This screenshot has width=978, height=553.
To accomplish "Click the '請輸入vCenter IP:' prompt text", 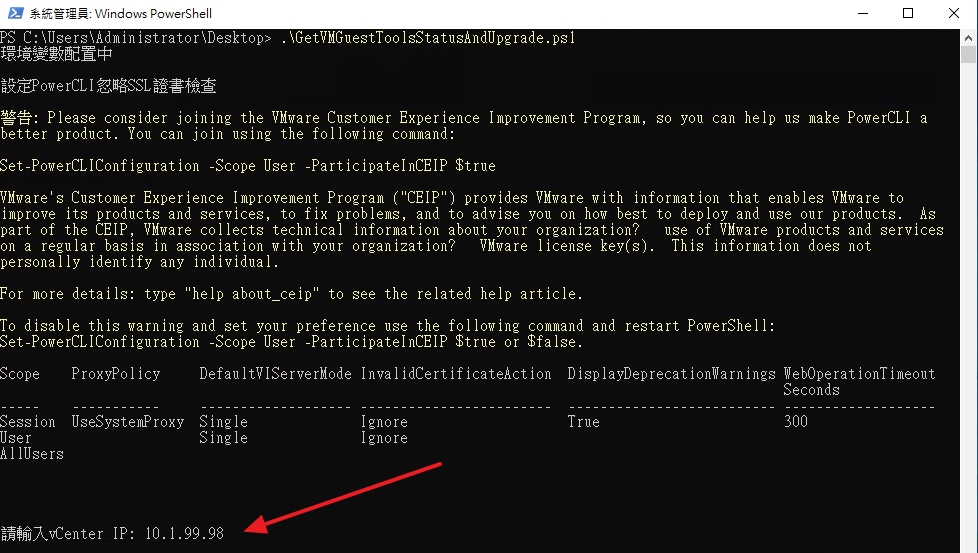I will [67, 534].
